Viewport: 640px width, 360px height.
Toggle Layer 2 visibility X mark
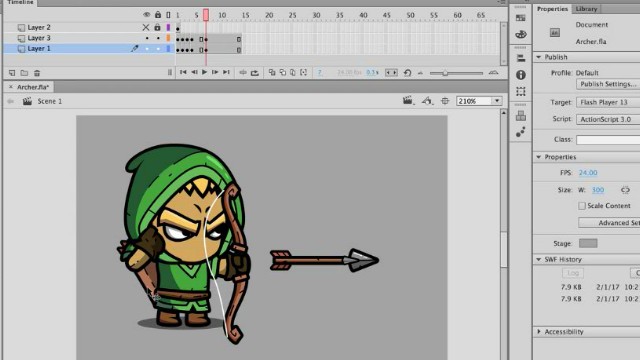pos(146,27)
